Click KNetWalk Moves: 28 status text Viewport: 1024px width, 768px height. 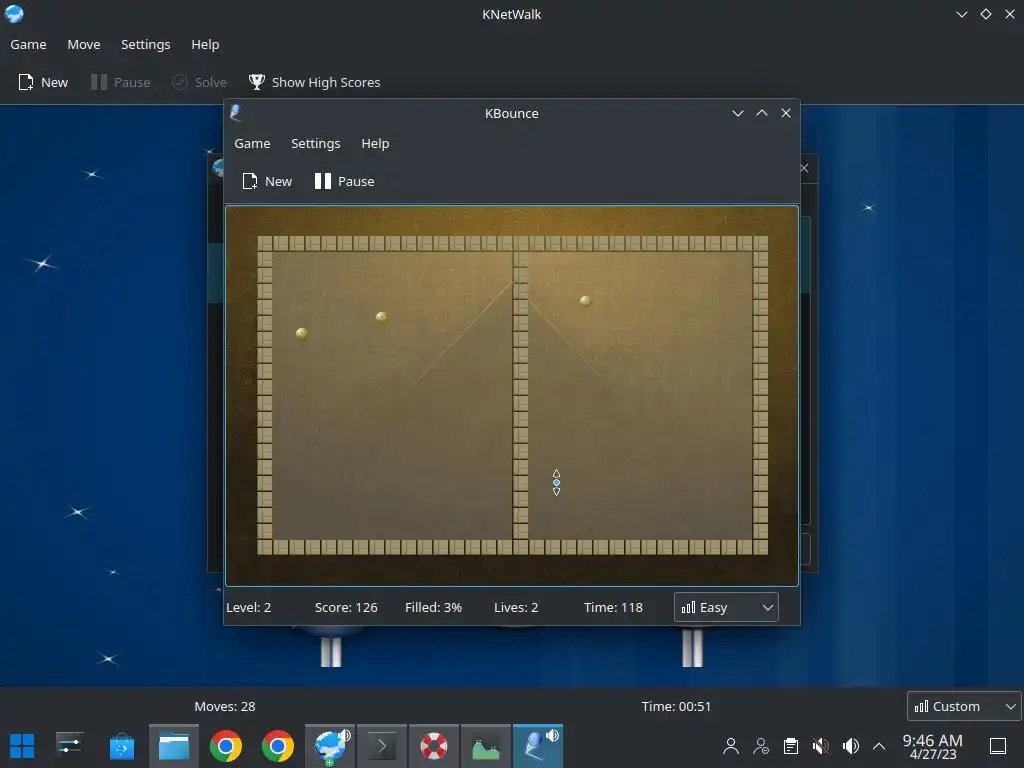225,706
